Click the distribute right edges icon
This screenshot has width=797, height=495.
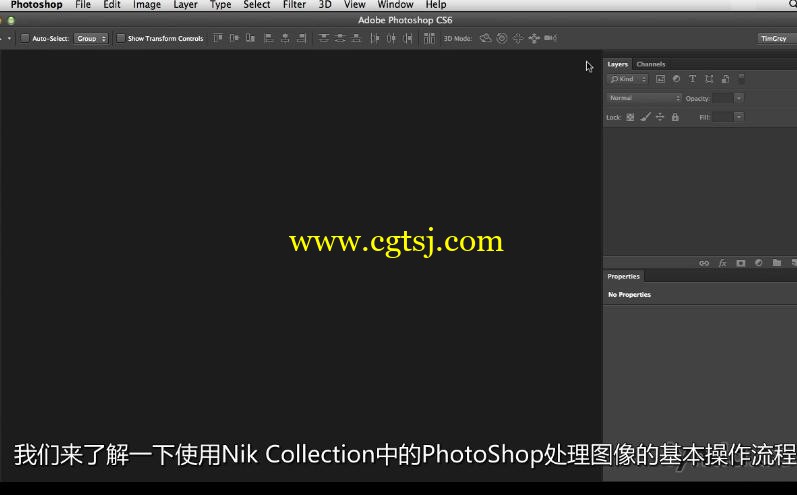[x=407, y=38]
